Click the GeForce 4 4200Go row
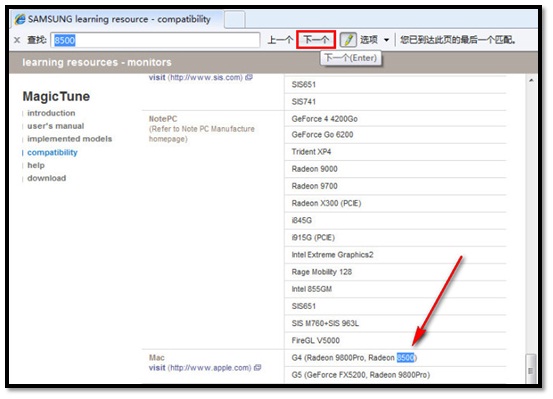The width and height of the screenshot is (553, 399). pyautogui.click(x=395, y=119)
